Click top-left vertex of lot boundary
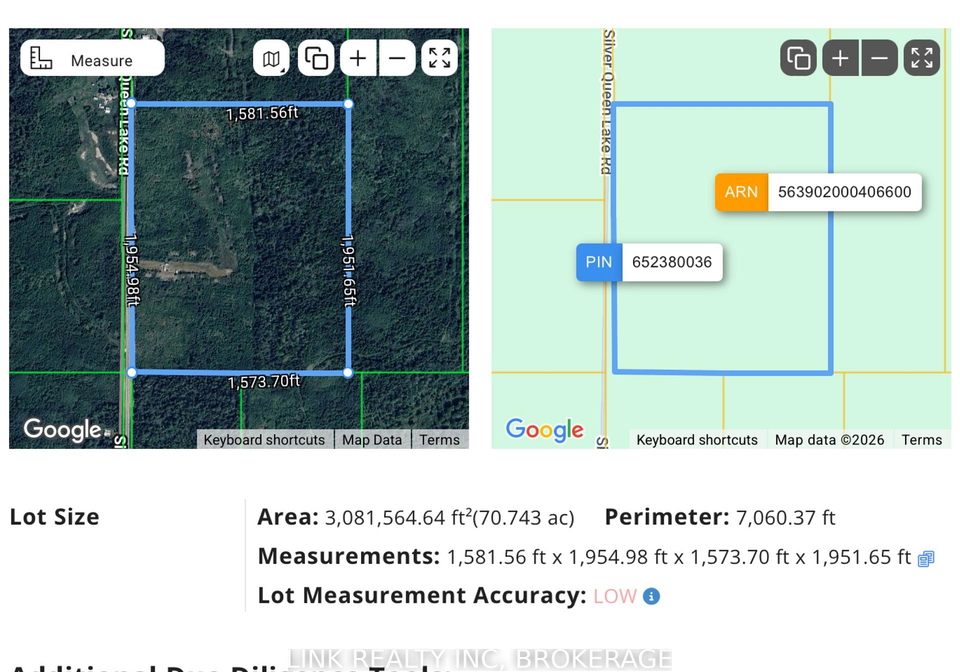Image resolution: width=960 pixels, height=672 pixels. click(x=132, y=104)
